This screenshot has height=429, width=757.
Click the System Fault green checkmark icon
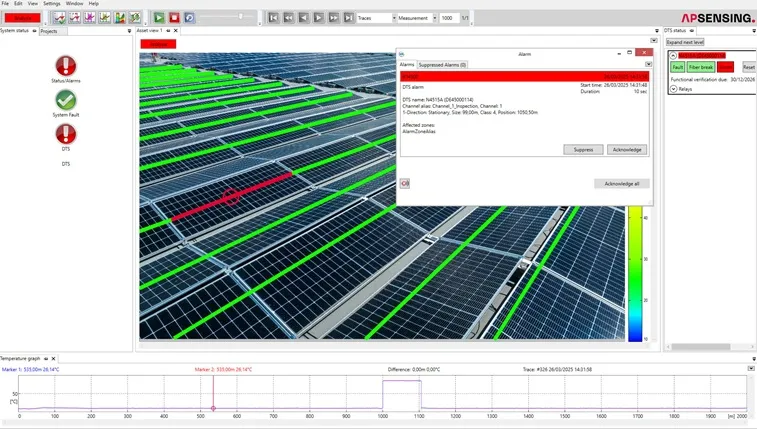pos(66,100)
